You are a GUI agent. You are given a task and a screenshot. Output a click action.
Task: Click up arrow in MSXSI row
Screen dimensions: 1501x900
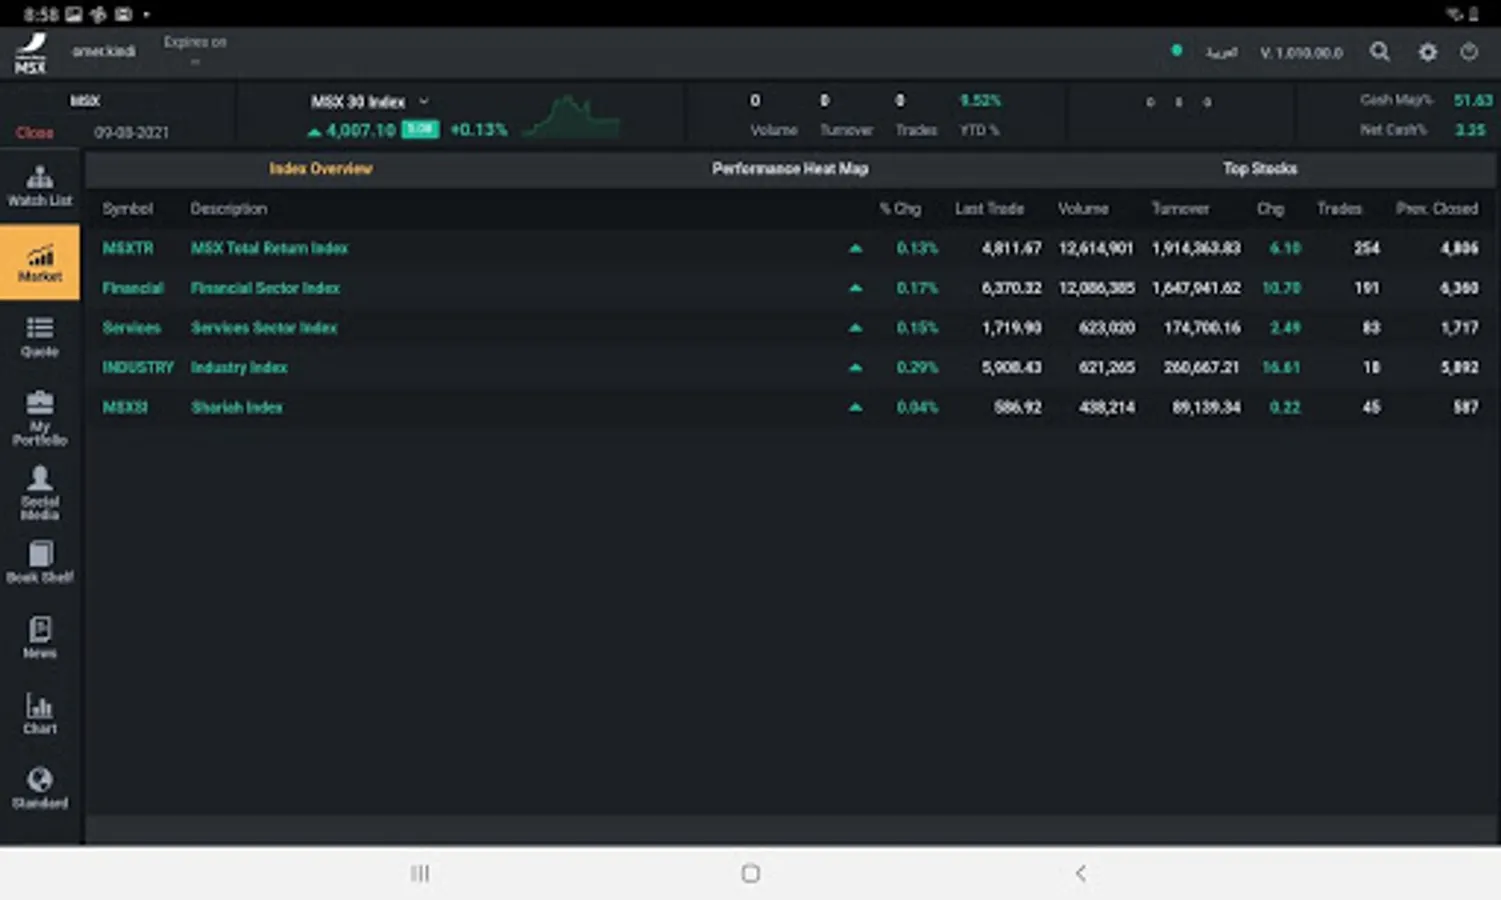click(855, 408)
